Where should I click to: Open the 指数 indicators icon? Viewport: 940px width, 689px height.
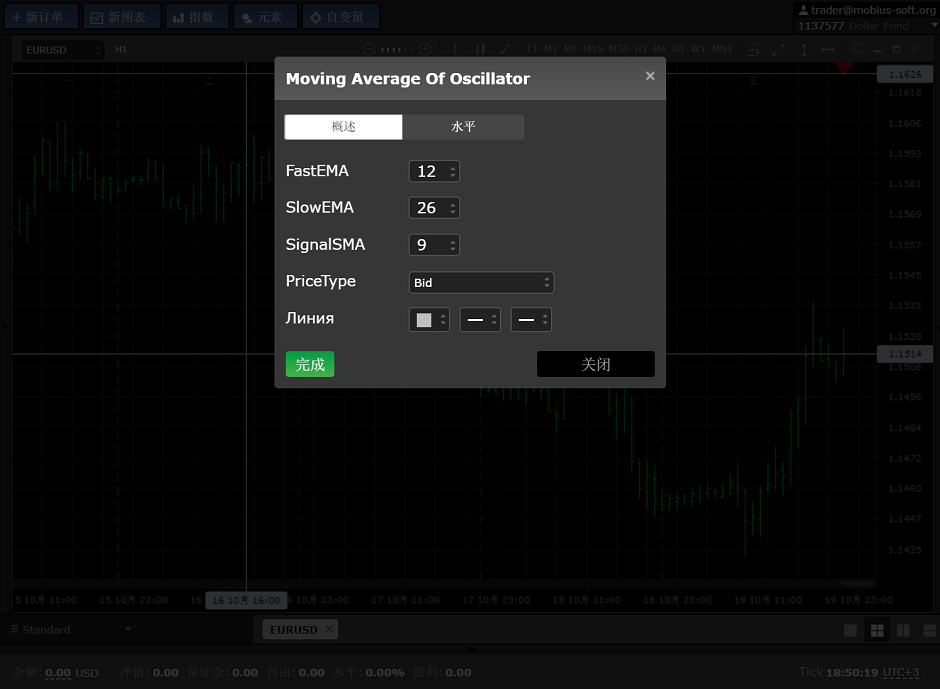click(177, 17)
